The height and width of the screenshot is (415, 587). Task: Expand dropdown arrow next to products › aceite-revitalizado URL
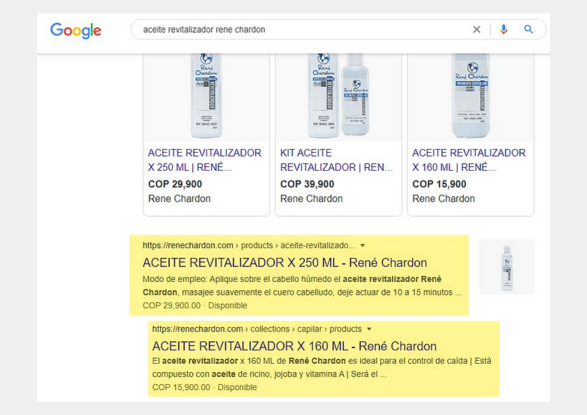pyautogui.click(x=362, y=245)
